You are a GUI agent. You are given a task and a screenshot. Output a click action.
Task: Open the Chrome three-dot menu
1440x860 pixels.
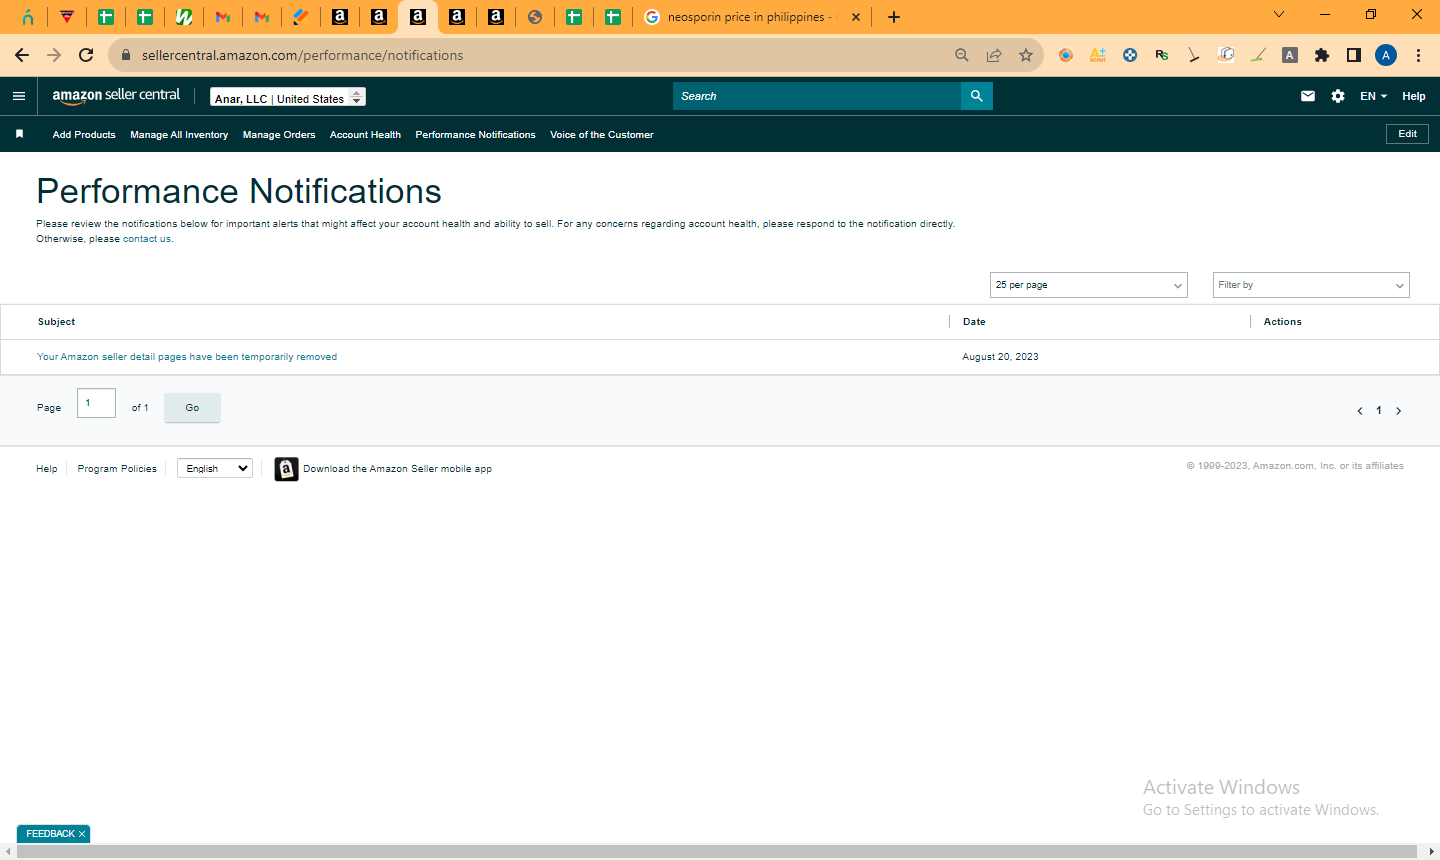(1418, 55)
